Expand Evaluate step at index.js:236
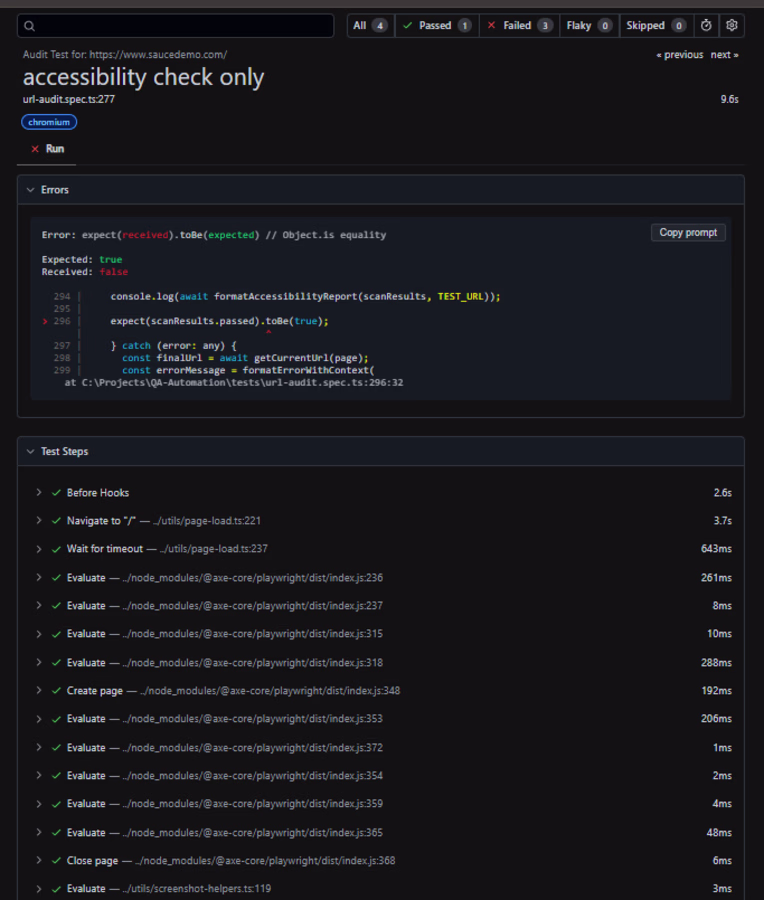This screenshot has width=764, height=900. 38,577
